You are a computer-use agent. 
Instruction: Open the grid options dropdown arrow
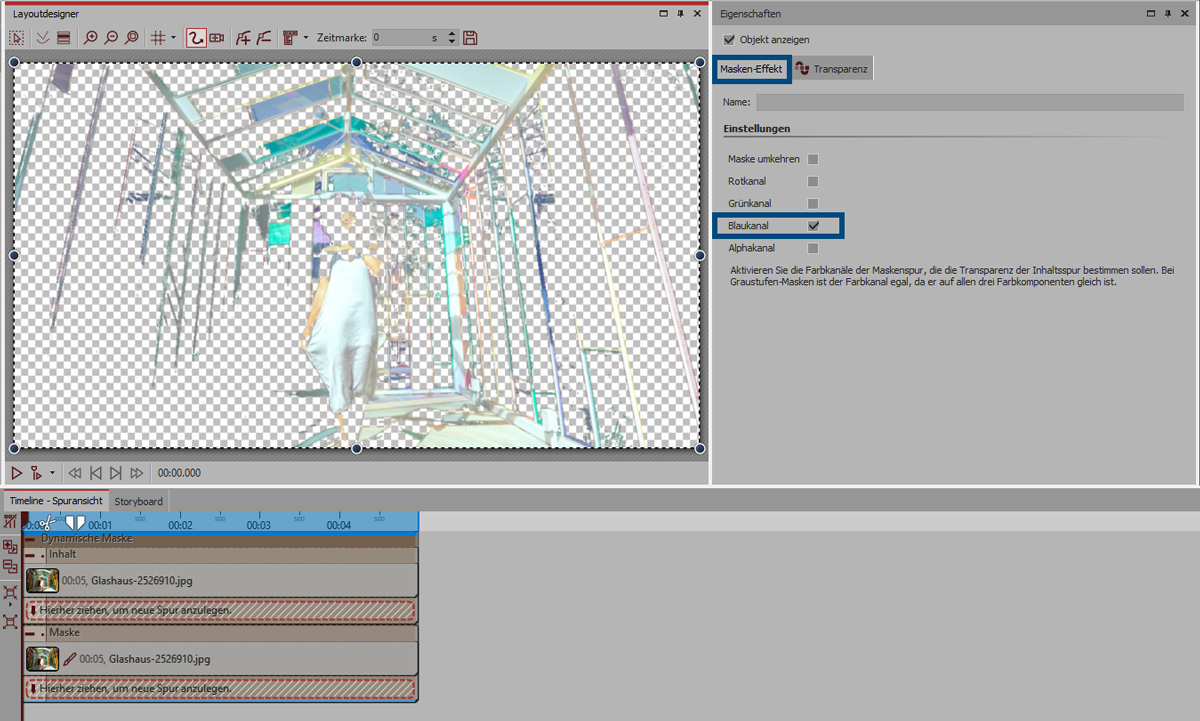tap(173, 38)
